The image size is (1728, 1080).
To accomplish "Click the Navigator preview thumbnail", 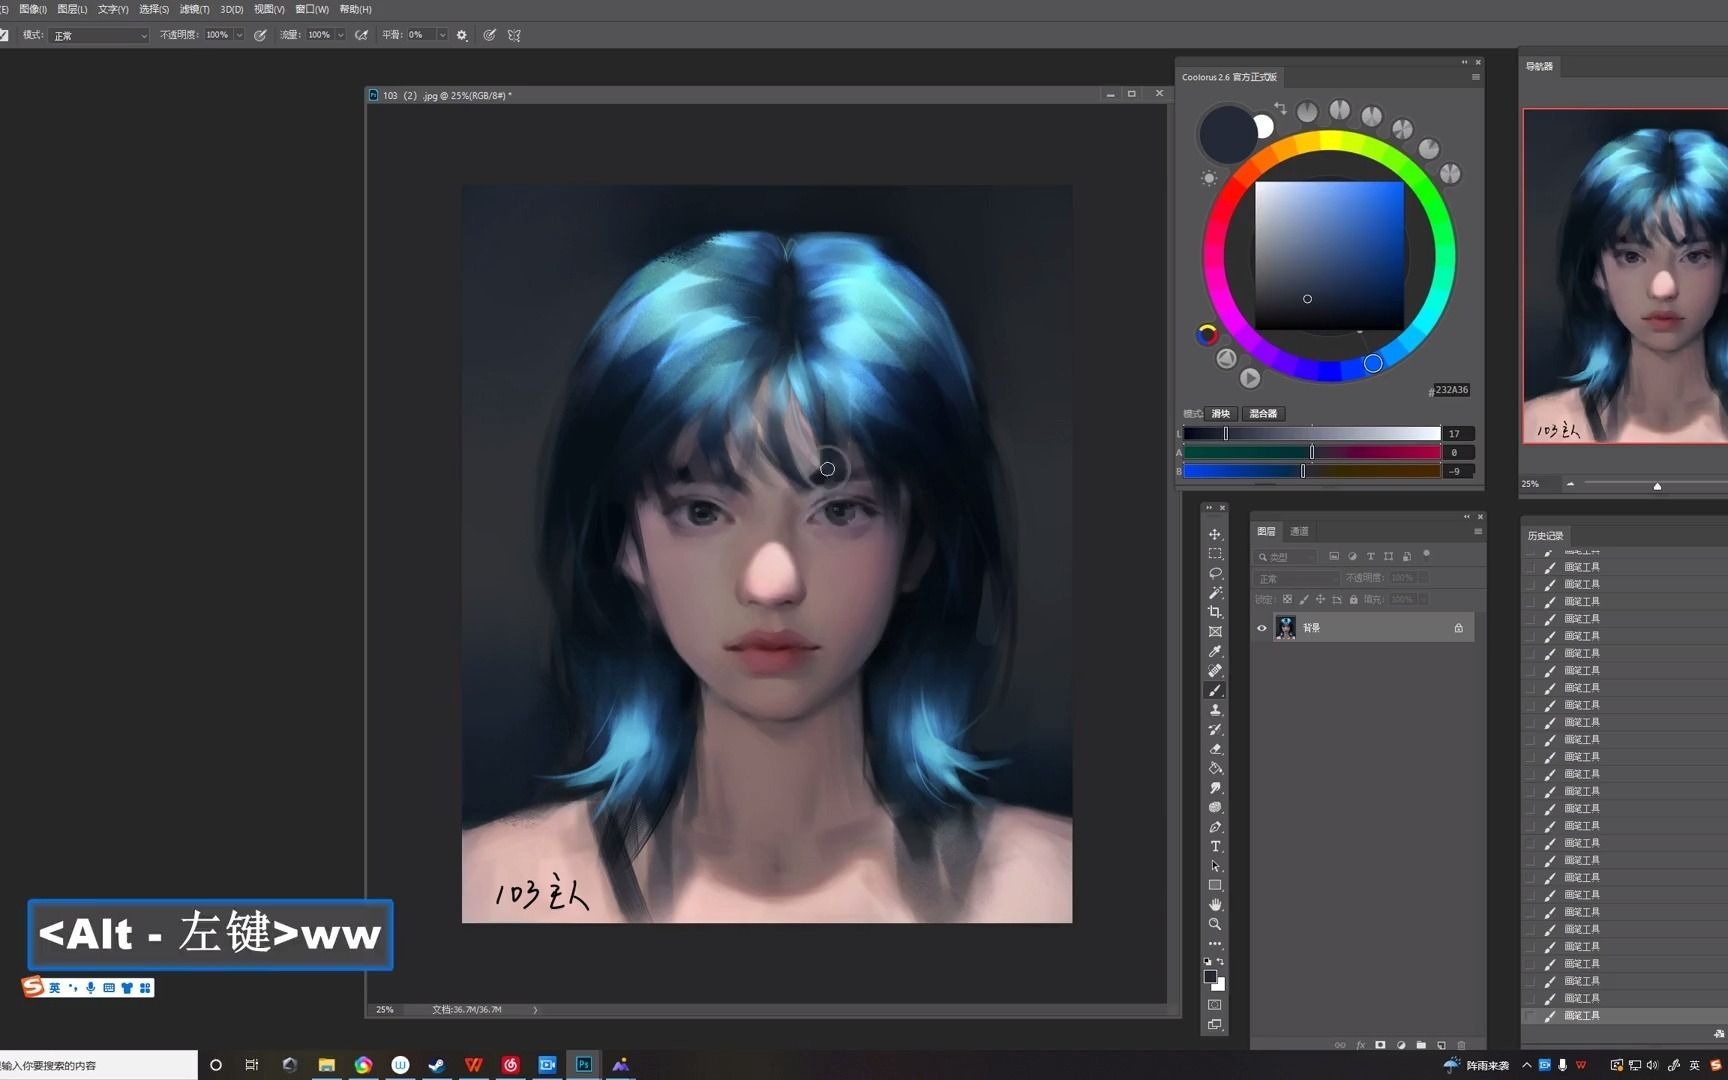I will click(1625, 276).
